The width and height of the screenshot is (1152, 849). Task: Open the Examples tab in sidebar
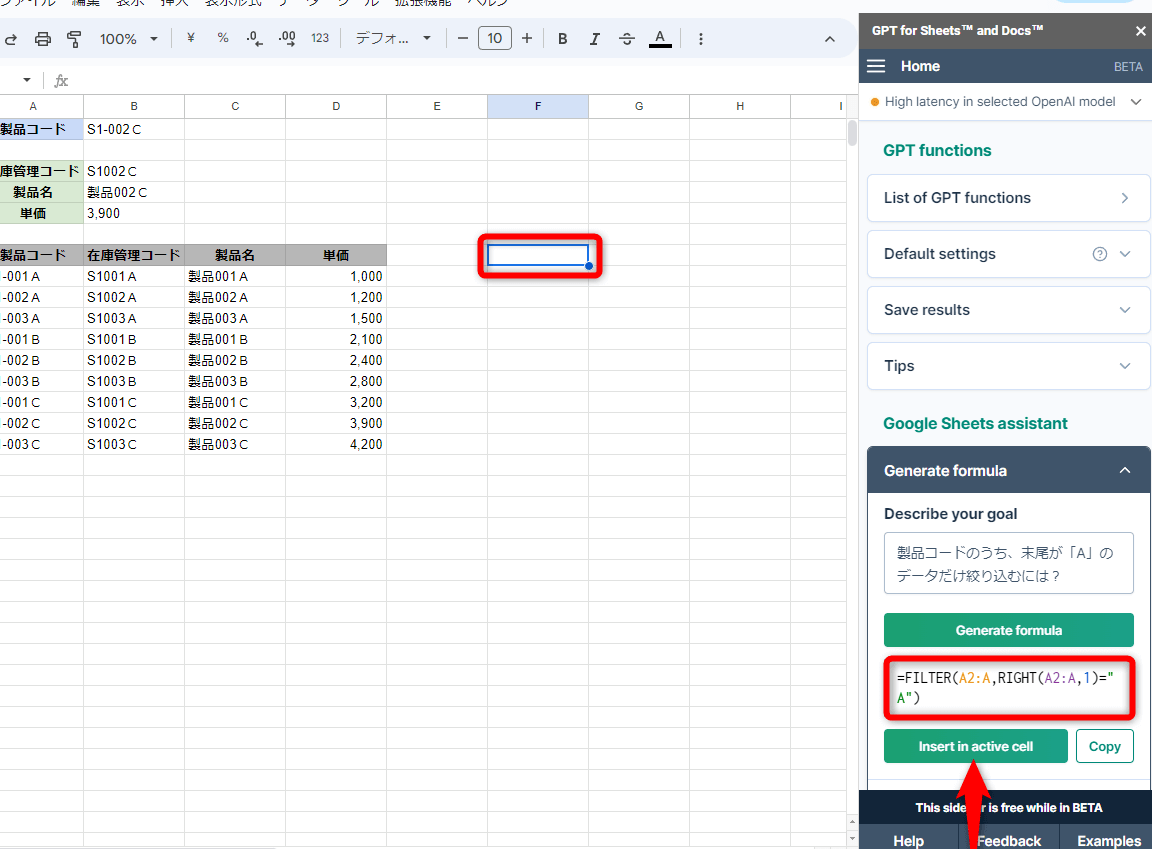tap(1109, 840)
